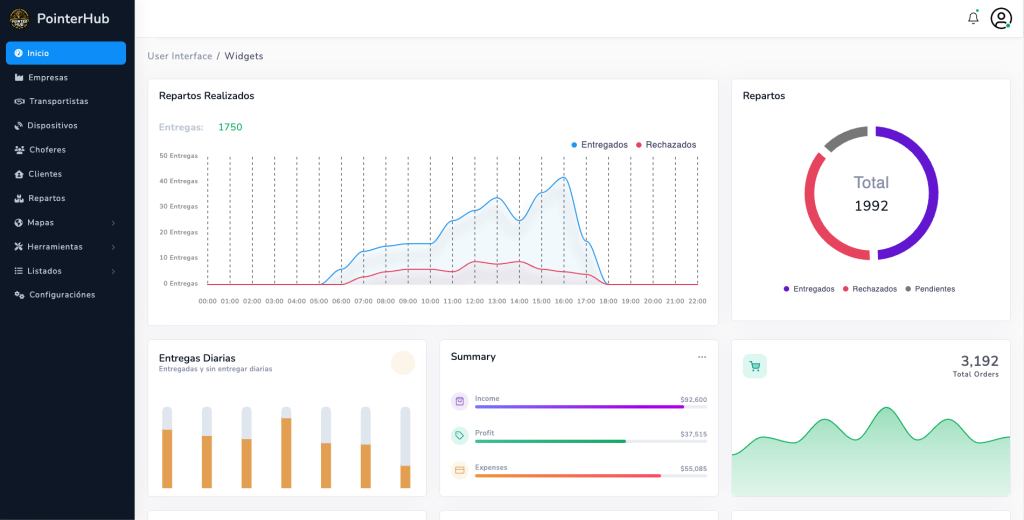Image resolution: width=1024 pixels, height=520 pixels.
Task: Expand the Herramientas submenu chevron
Action: click(x=113, y=247)
